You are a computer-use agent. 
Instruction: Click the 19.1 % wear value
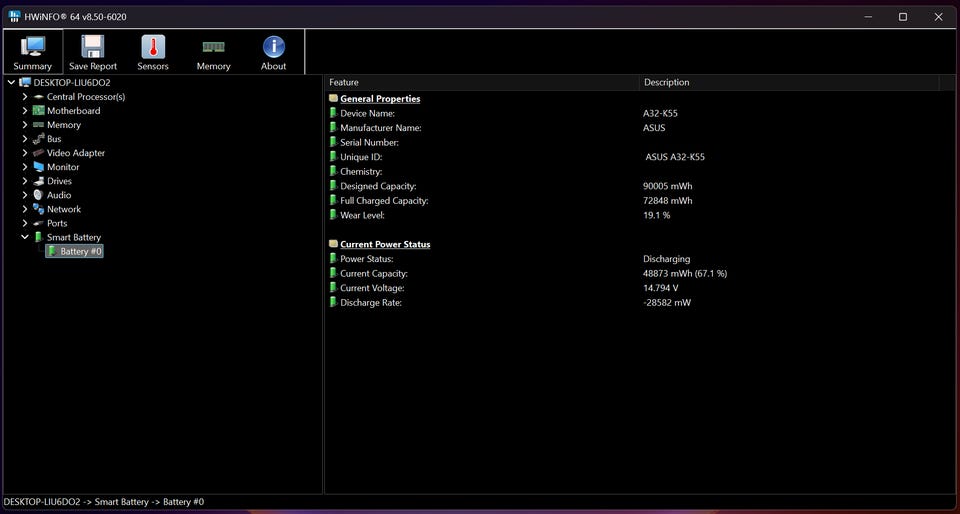point(656,215)
